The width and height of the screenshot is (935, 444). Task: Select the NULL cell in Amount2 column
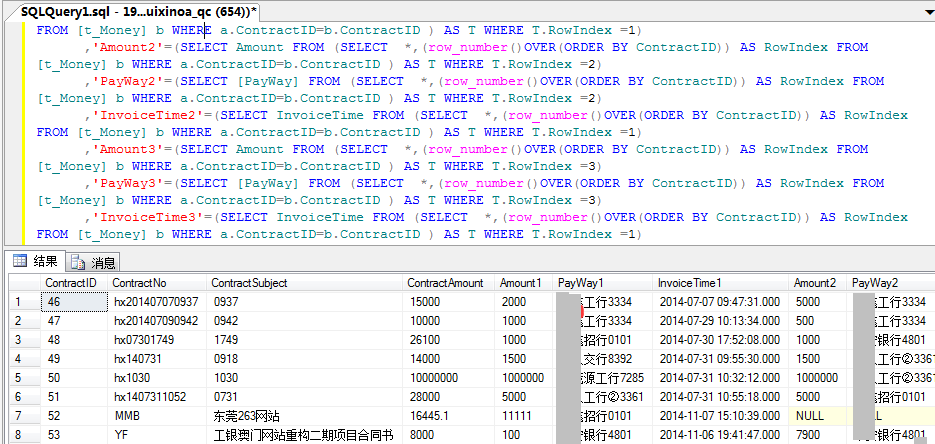tap(819, 416)
